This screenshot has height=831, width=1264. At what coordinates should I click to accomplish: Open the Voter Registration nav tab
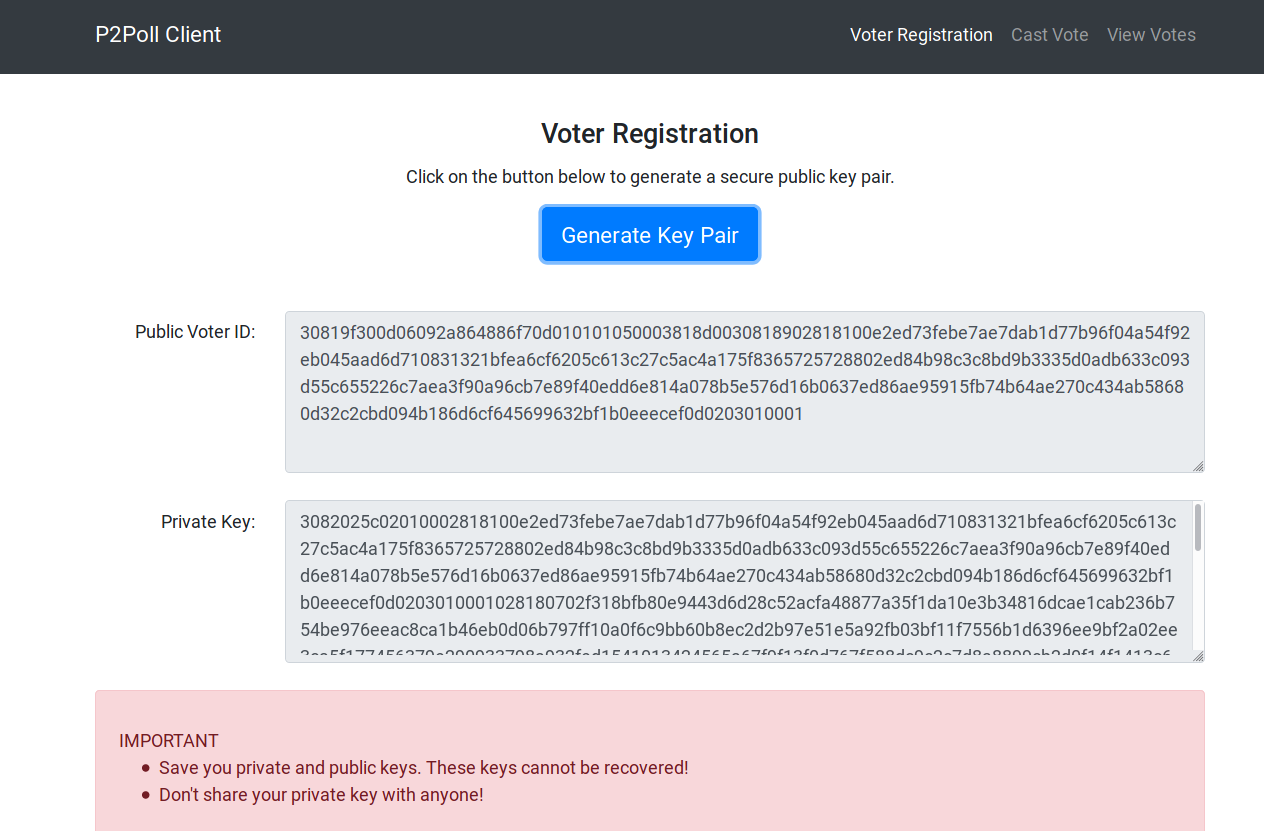click(921, 35)
